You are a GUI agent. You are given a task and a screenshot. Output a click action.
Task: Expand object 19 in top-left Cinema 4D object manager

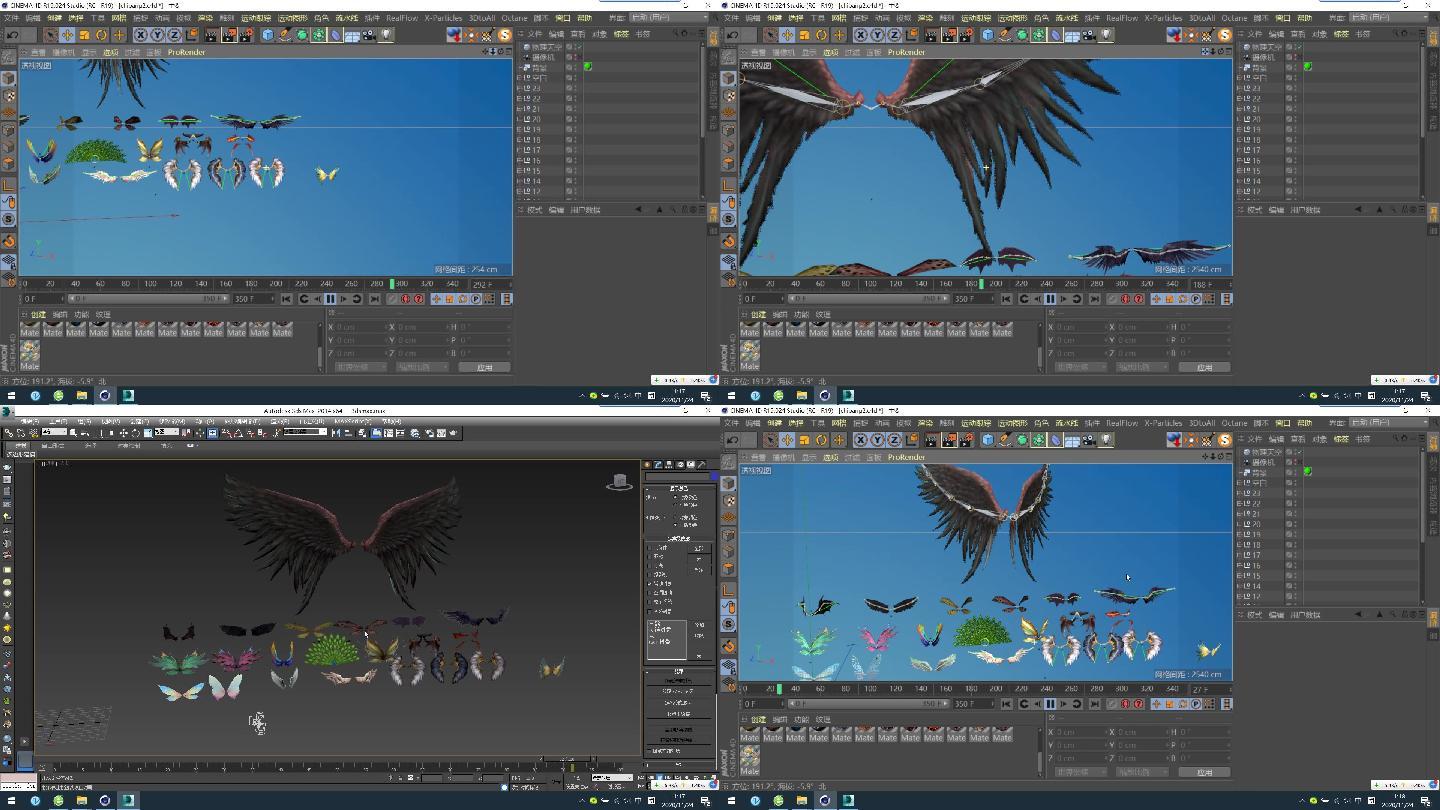point(518,129)
